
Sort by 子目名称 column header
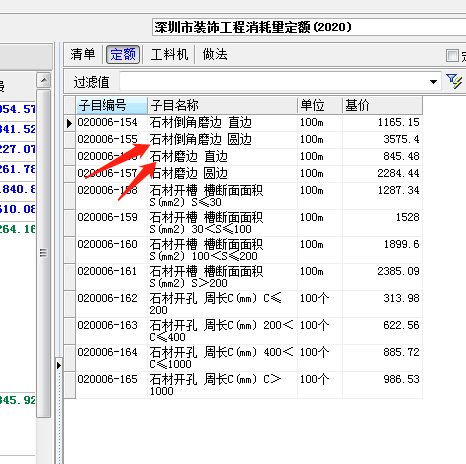pos(222,106)
